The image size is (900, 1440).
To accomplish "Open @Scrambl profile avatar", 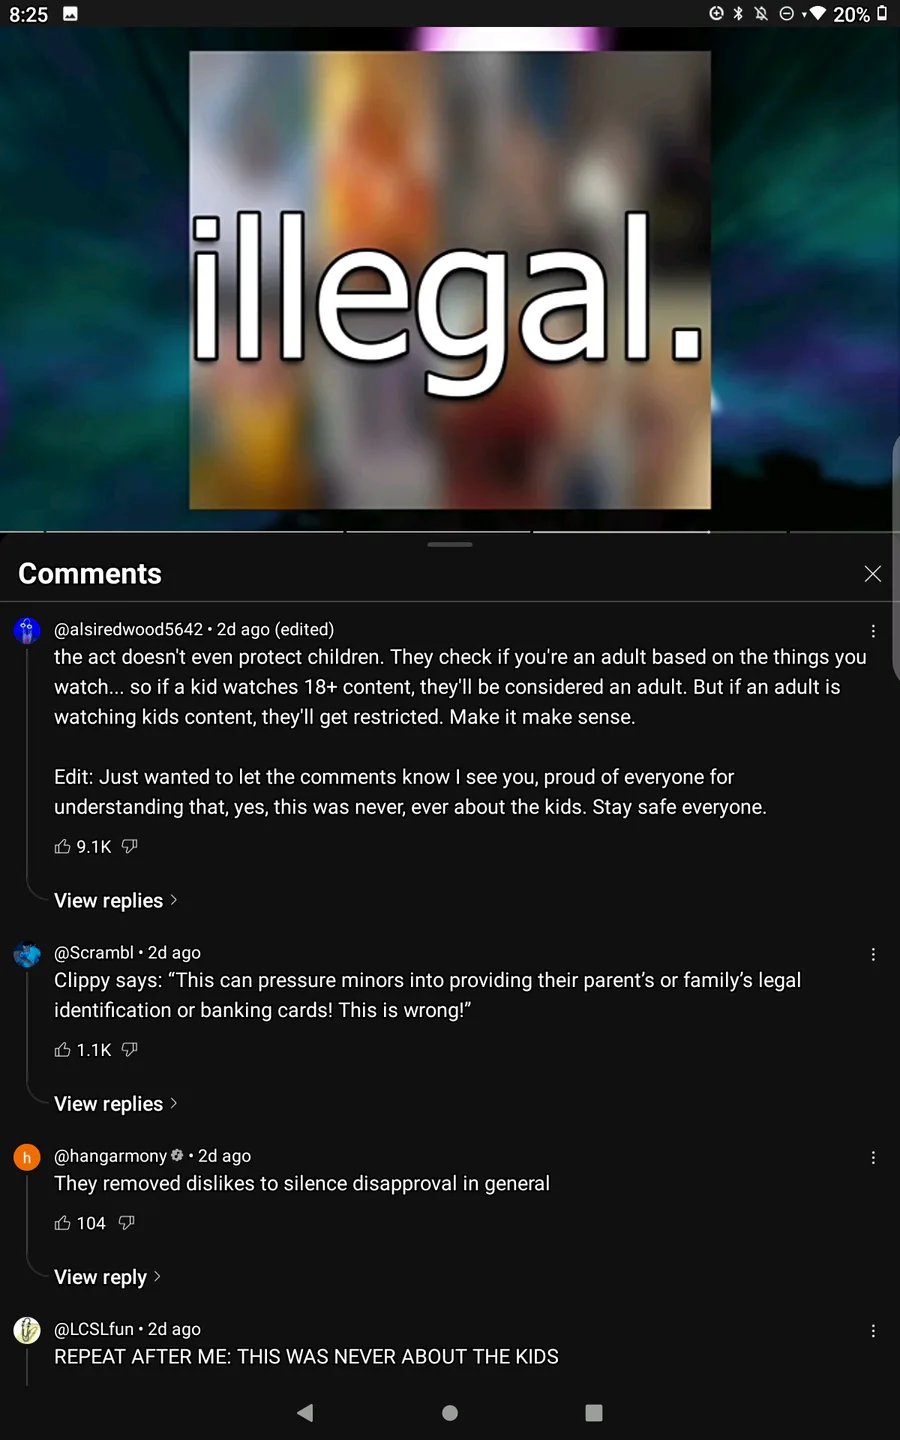I will 27,955.
